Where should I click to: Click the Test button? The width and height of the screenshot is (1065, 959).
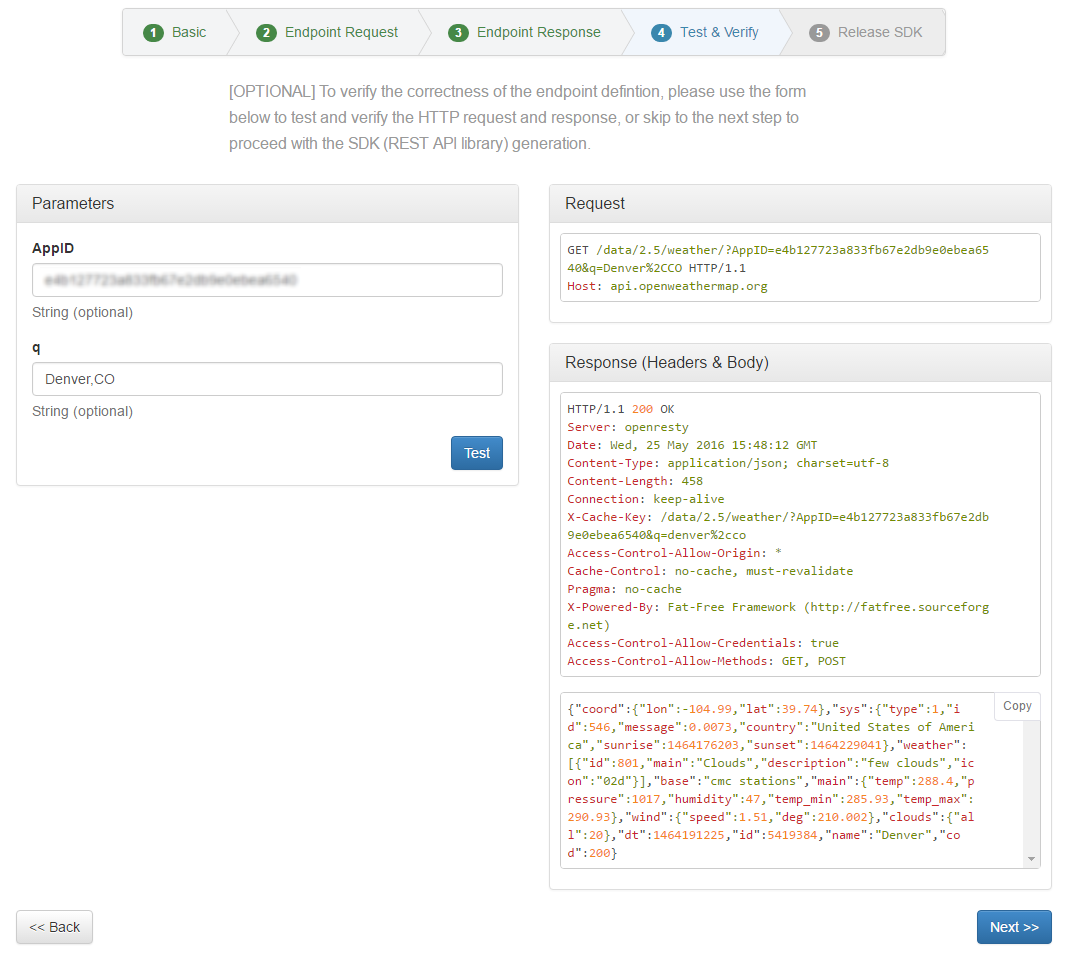476,452
